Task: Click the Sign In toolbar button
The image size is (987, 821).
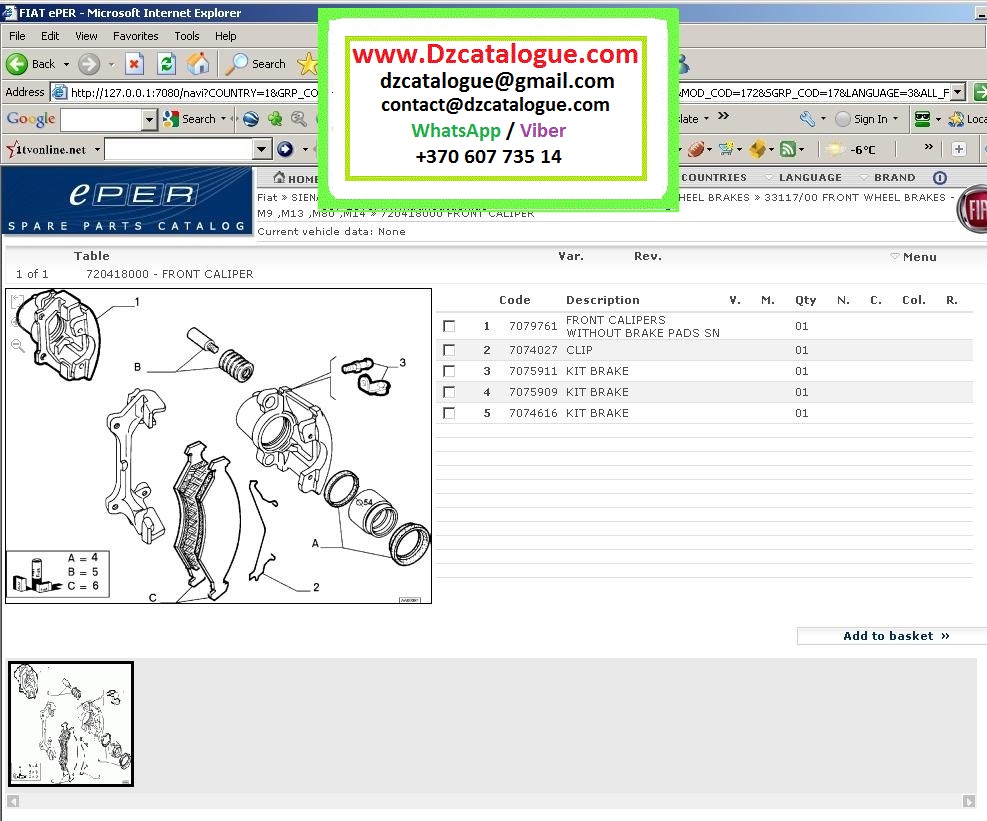Action: [862, 118]
